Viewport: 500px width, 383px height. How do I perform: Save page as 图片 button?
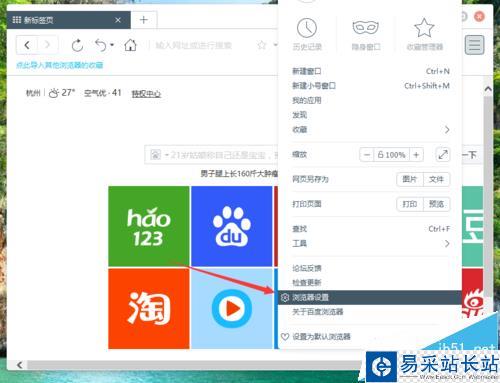(410, 179)
